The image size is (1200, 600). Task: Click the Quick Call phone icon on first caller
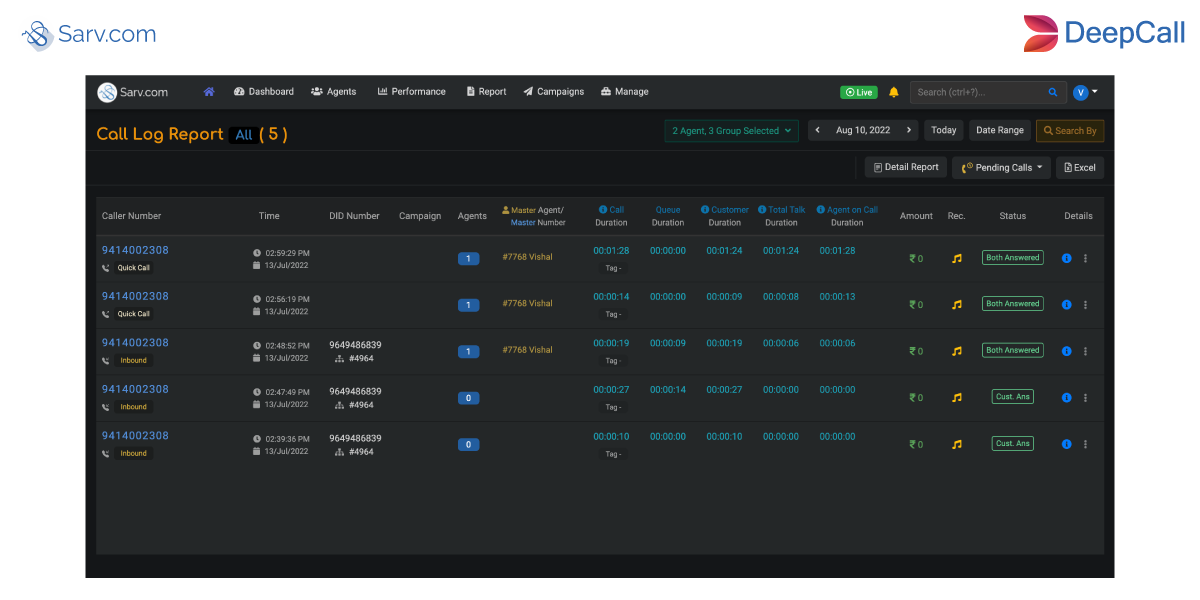[x=103, y=268]
